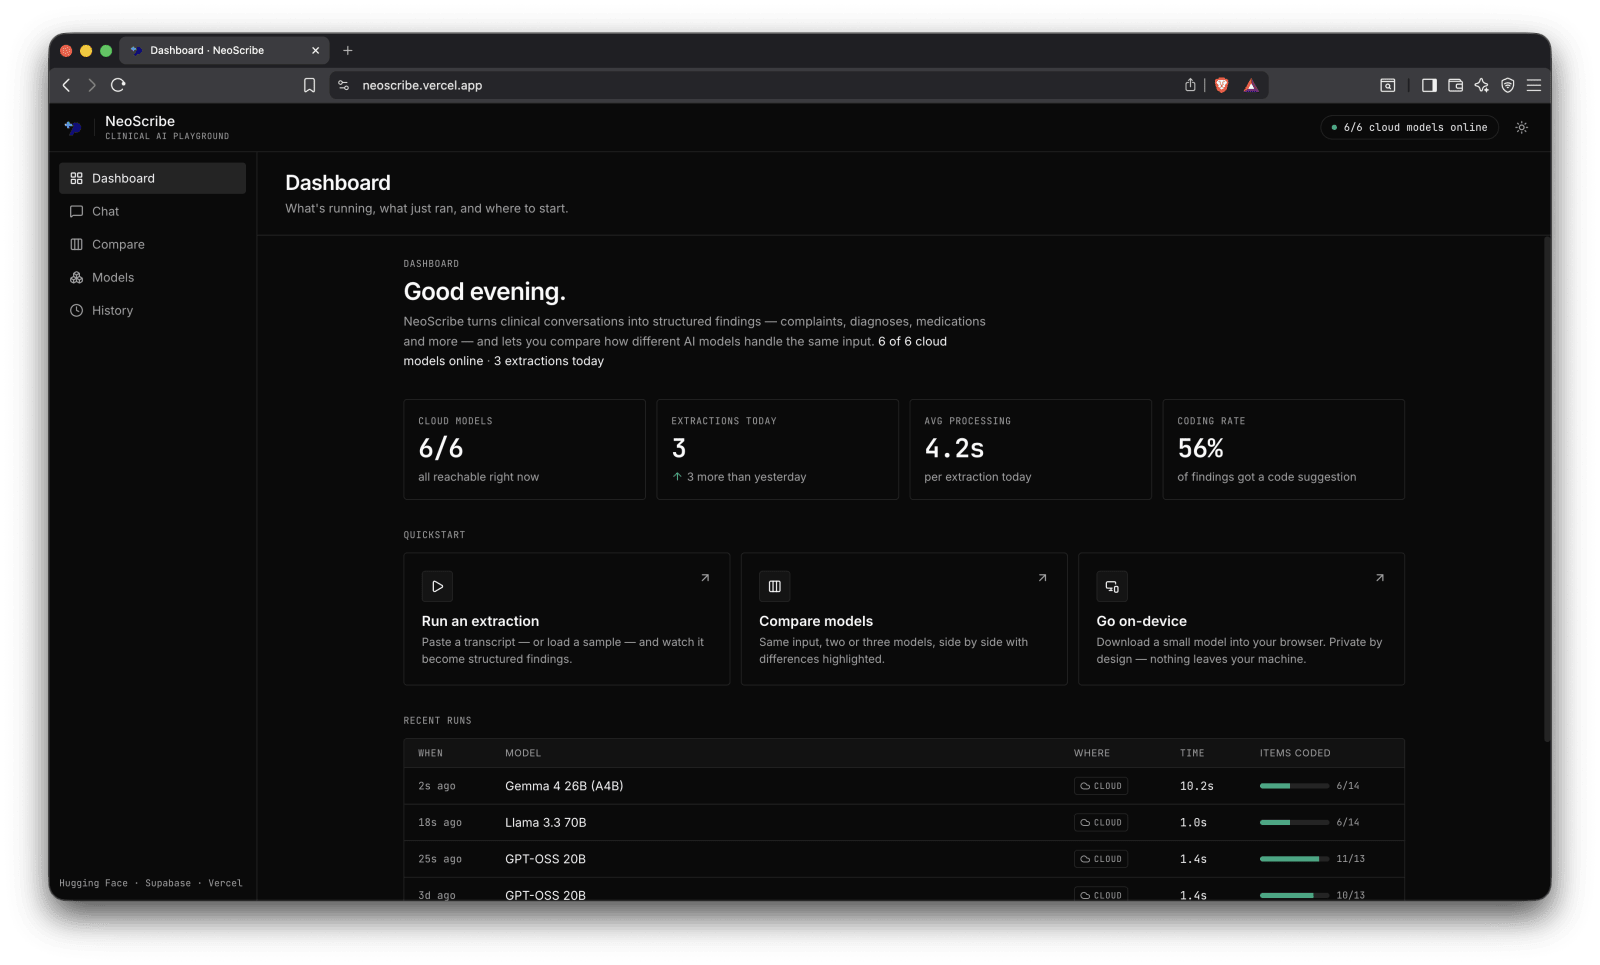The height and width of the screenshot is (965, 1600).
Task: Click the NeoScribe logo icon
Action: (73, 127)
